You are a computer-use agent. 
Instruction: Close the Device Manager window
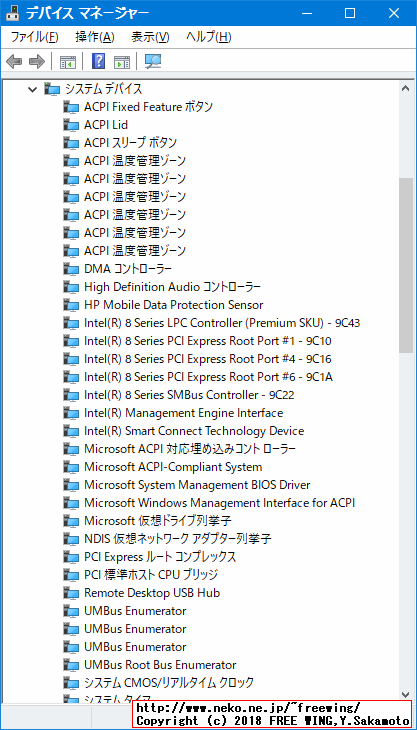[x=394, y=14]
